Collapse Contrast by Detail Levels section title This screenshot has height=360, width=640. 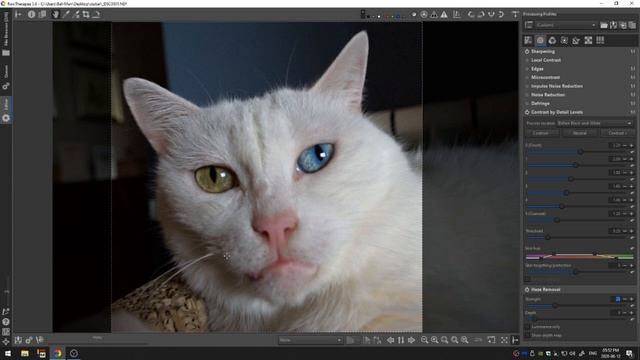557,112
